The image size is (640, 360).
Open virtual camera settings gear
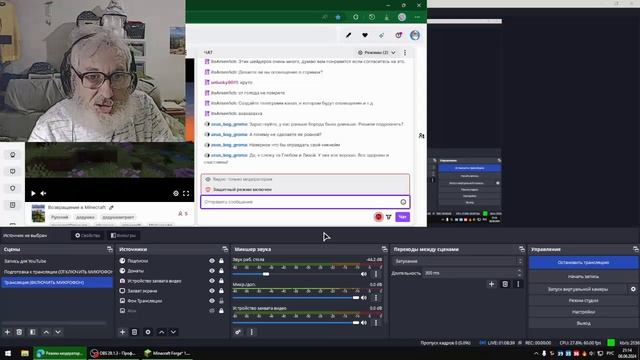pos(633,289)
